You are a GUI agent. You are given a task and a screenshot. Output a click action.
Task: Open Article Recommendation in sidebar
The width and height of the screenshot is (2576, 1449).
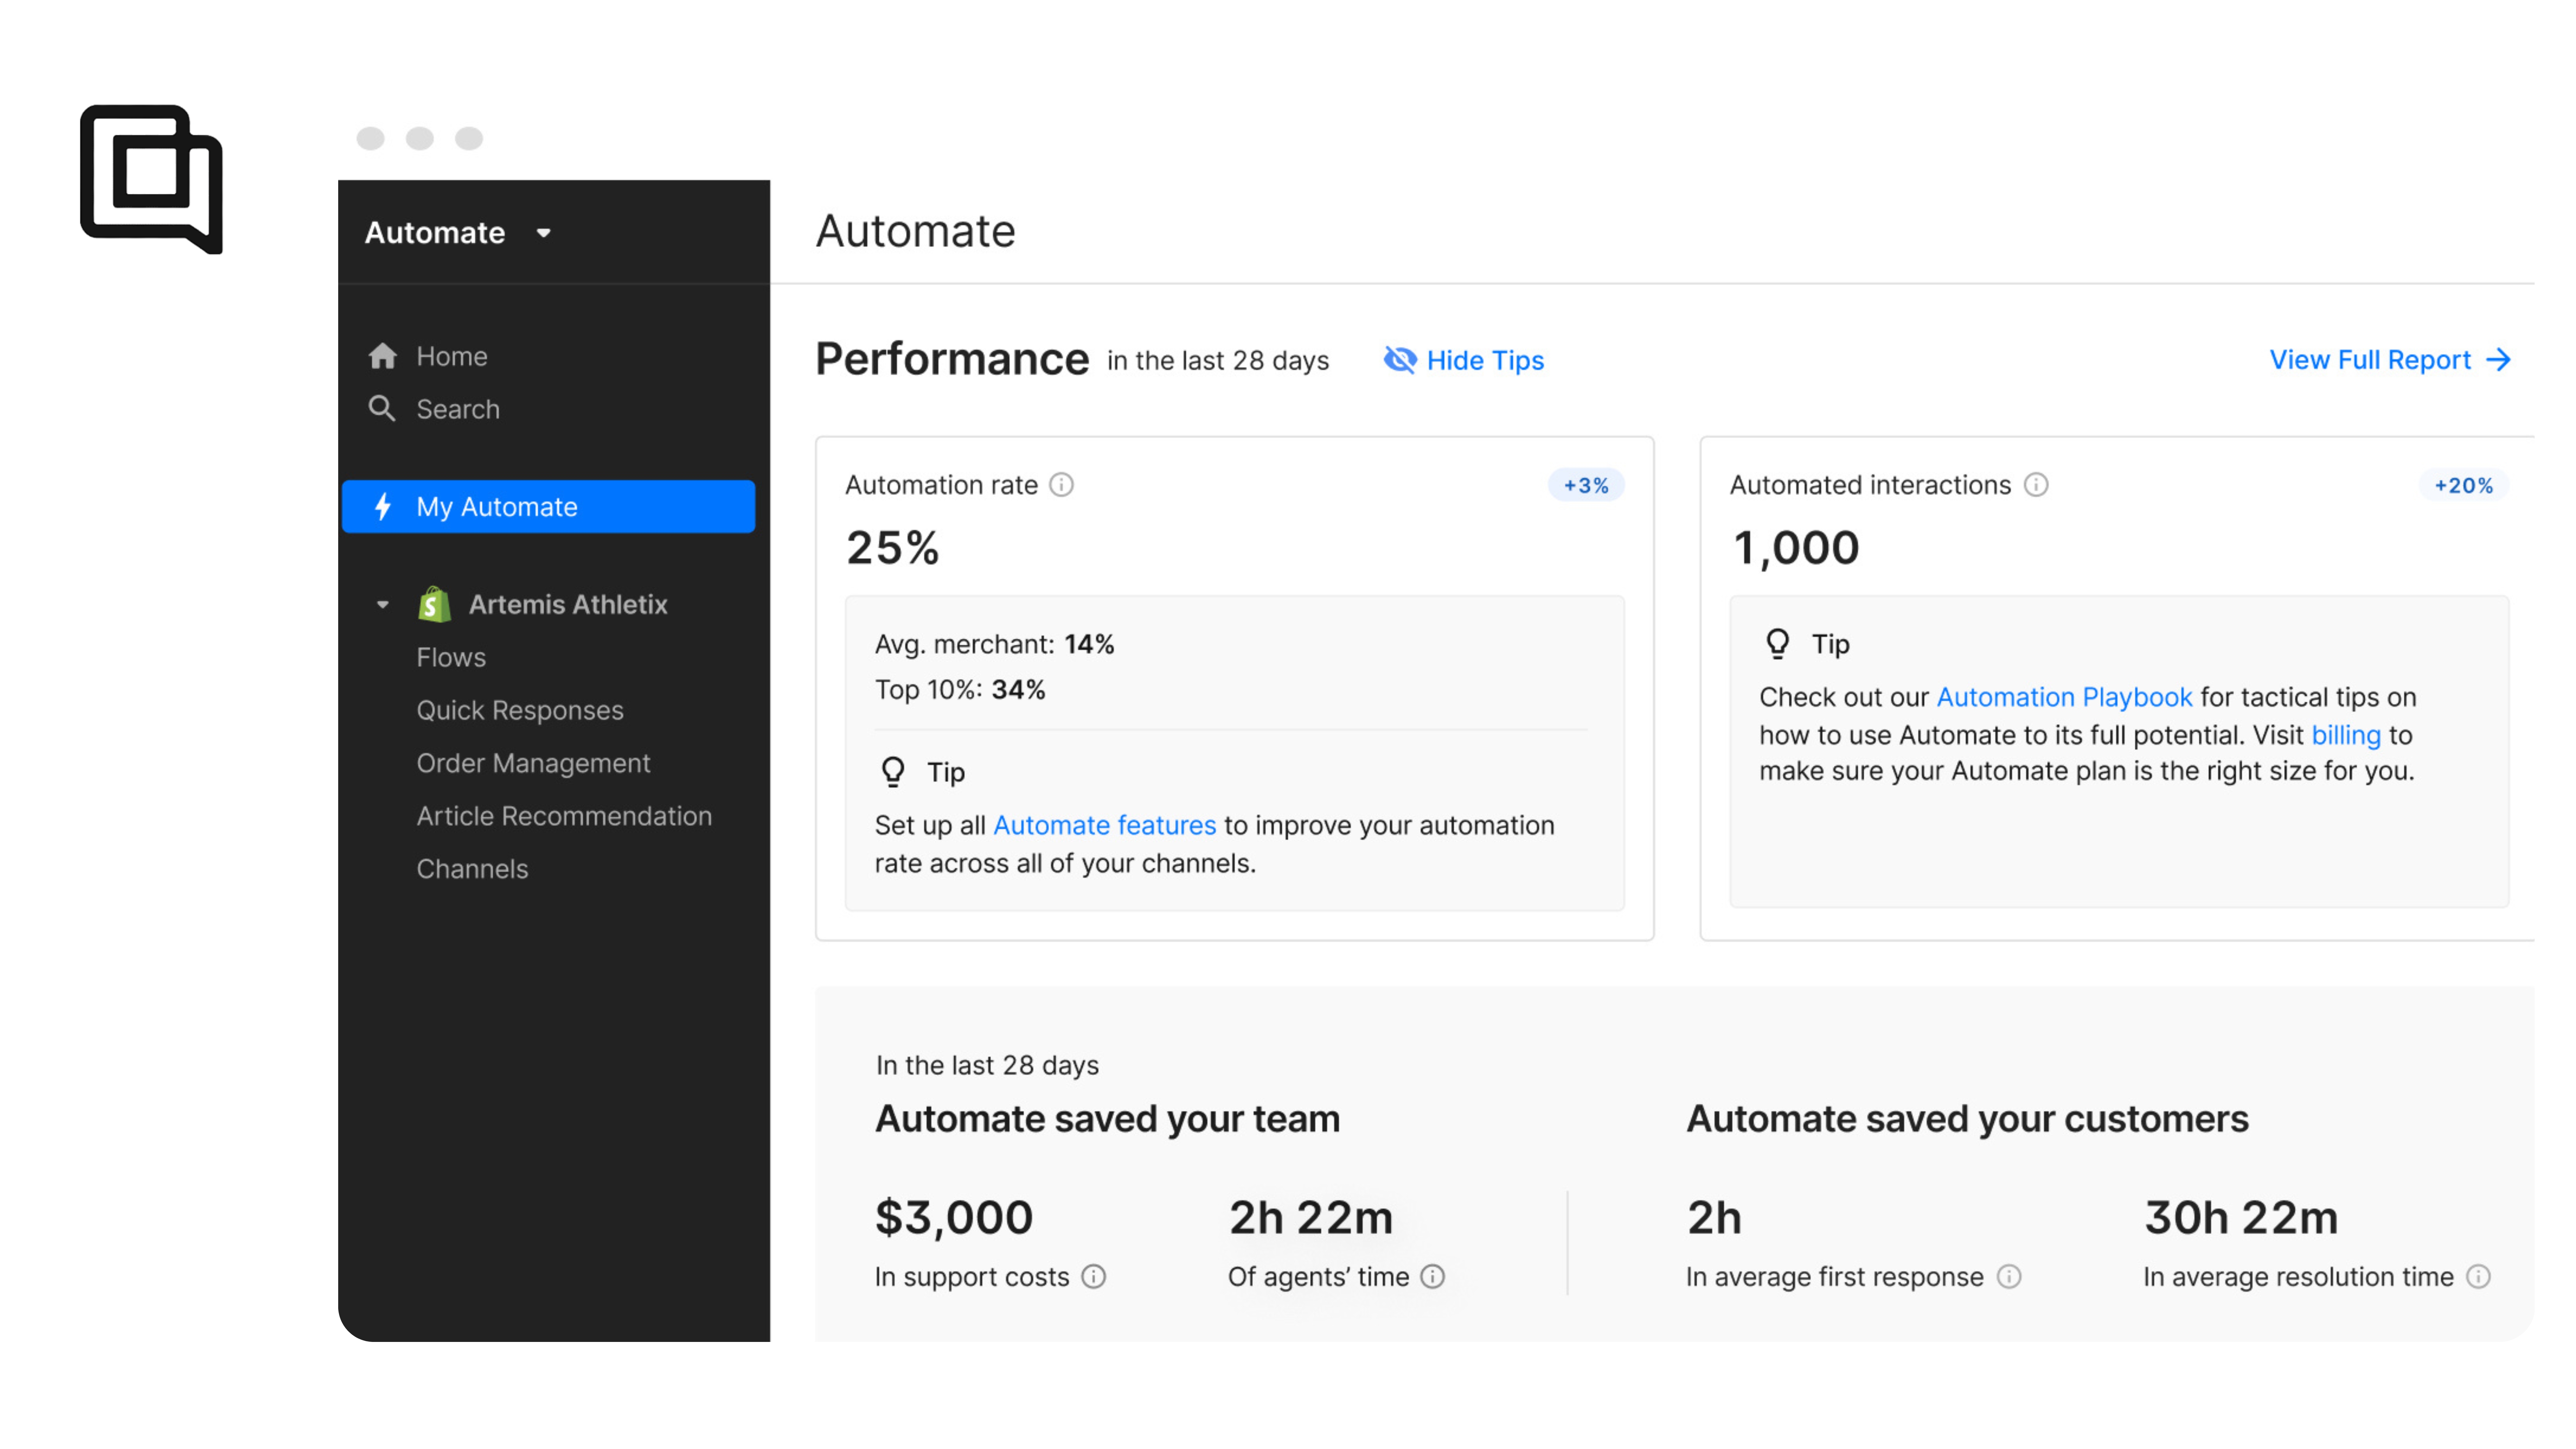pyautogui.click(x=564, y=816)
